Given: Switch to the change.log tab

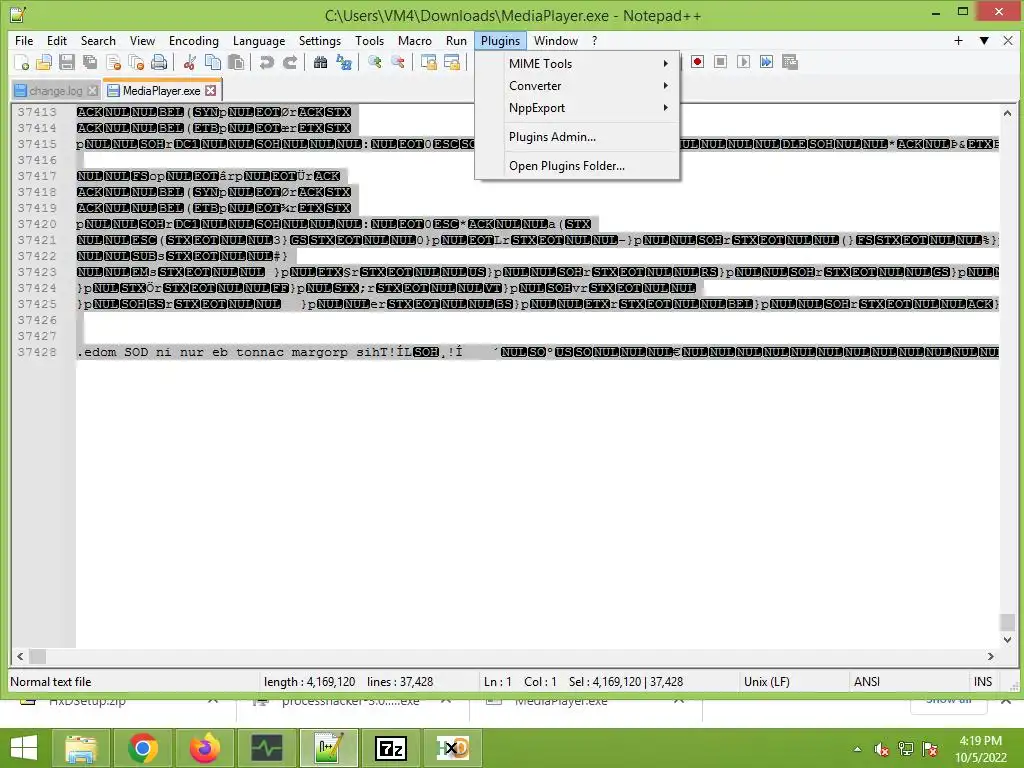Looking at the screenshot, I should tap(56, 91).
